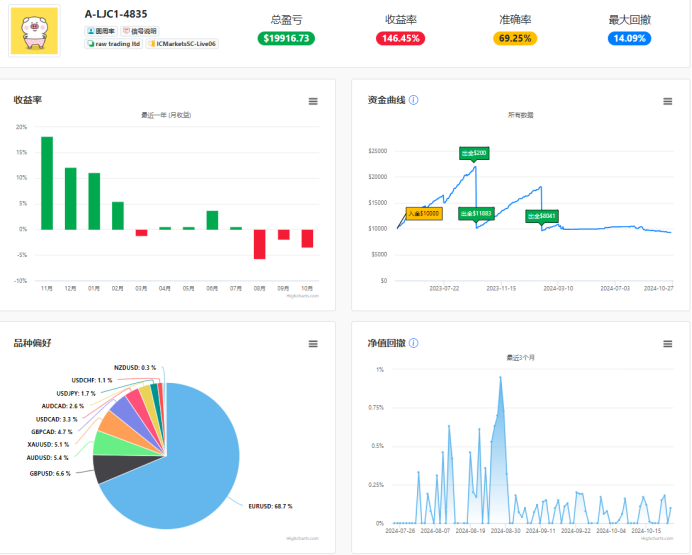
Task: Click the AUDUSD: 5.4 % label
Action: [x=47, y=458]
